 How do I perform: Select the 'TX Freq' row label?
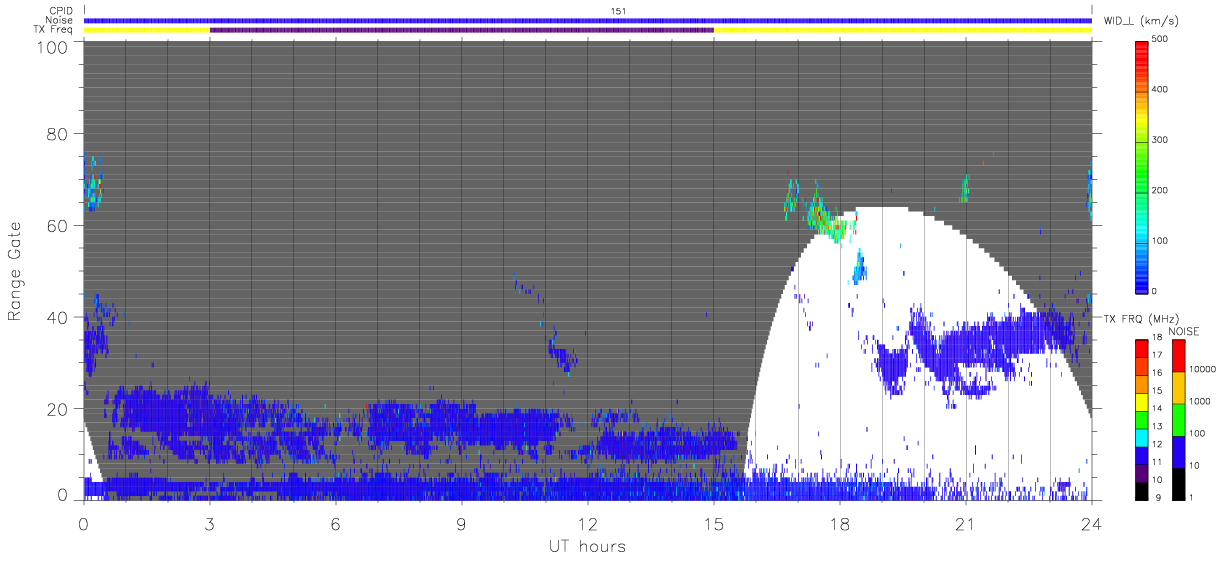55,29
